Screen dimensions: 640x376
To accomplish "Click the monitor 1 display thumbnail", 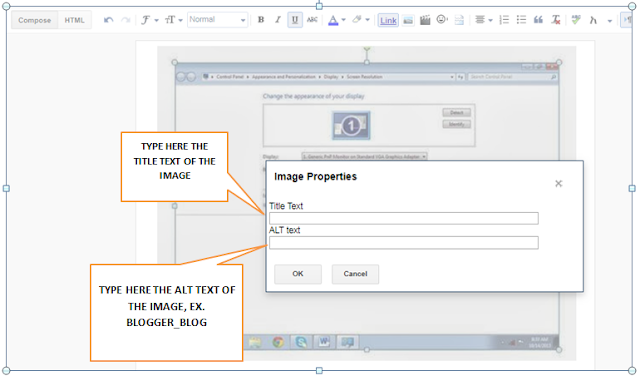I will click(351, 125).
